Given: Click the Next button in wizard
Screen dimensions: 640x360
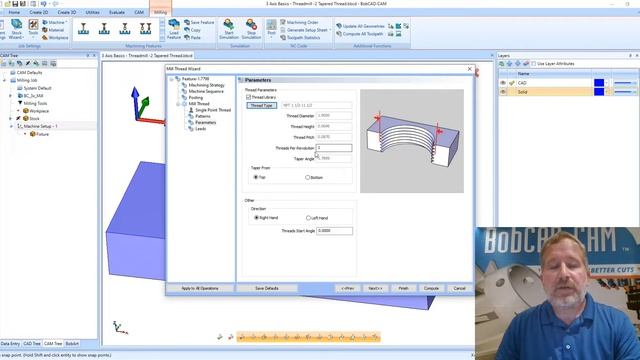Looking at the screenshot, I should tap(375, 288).
